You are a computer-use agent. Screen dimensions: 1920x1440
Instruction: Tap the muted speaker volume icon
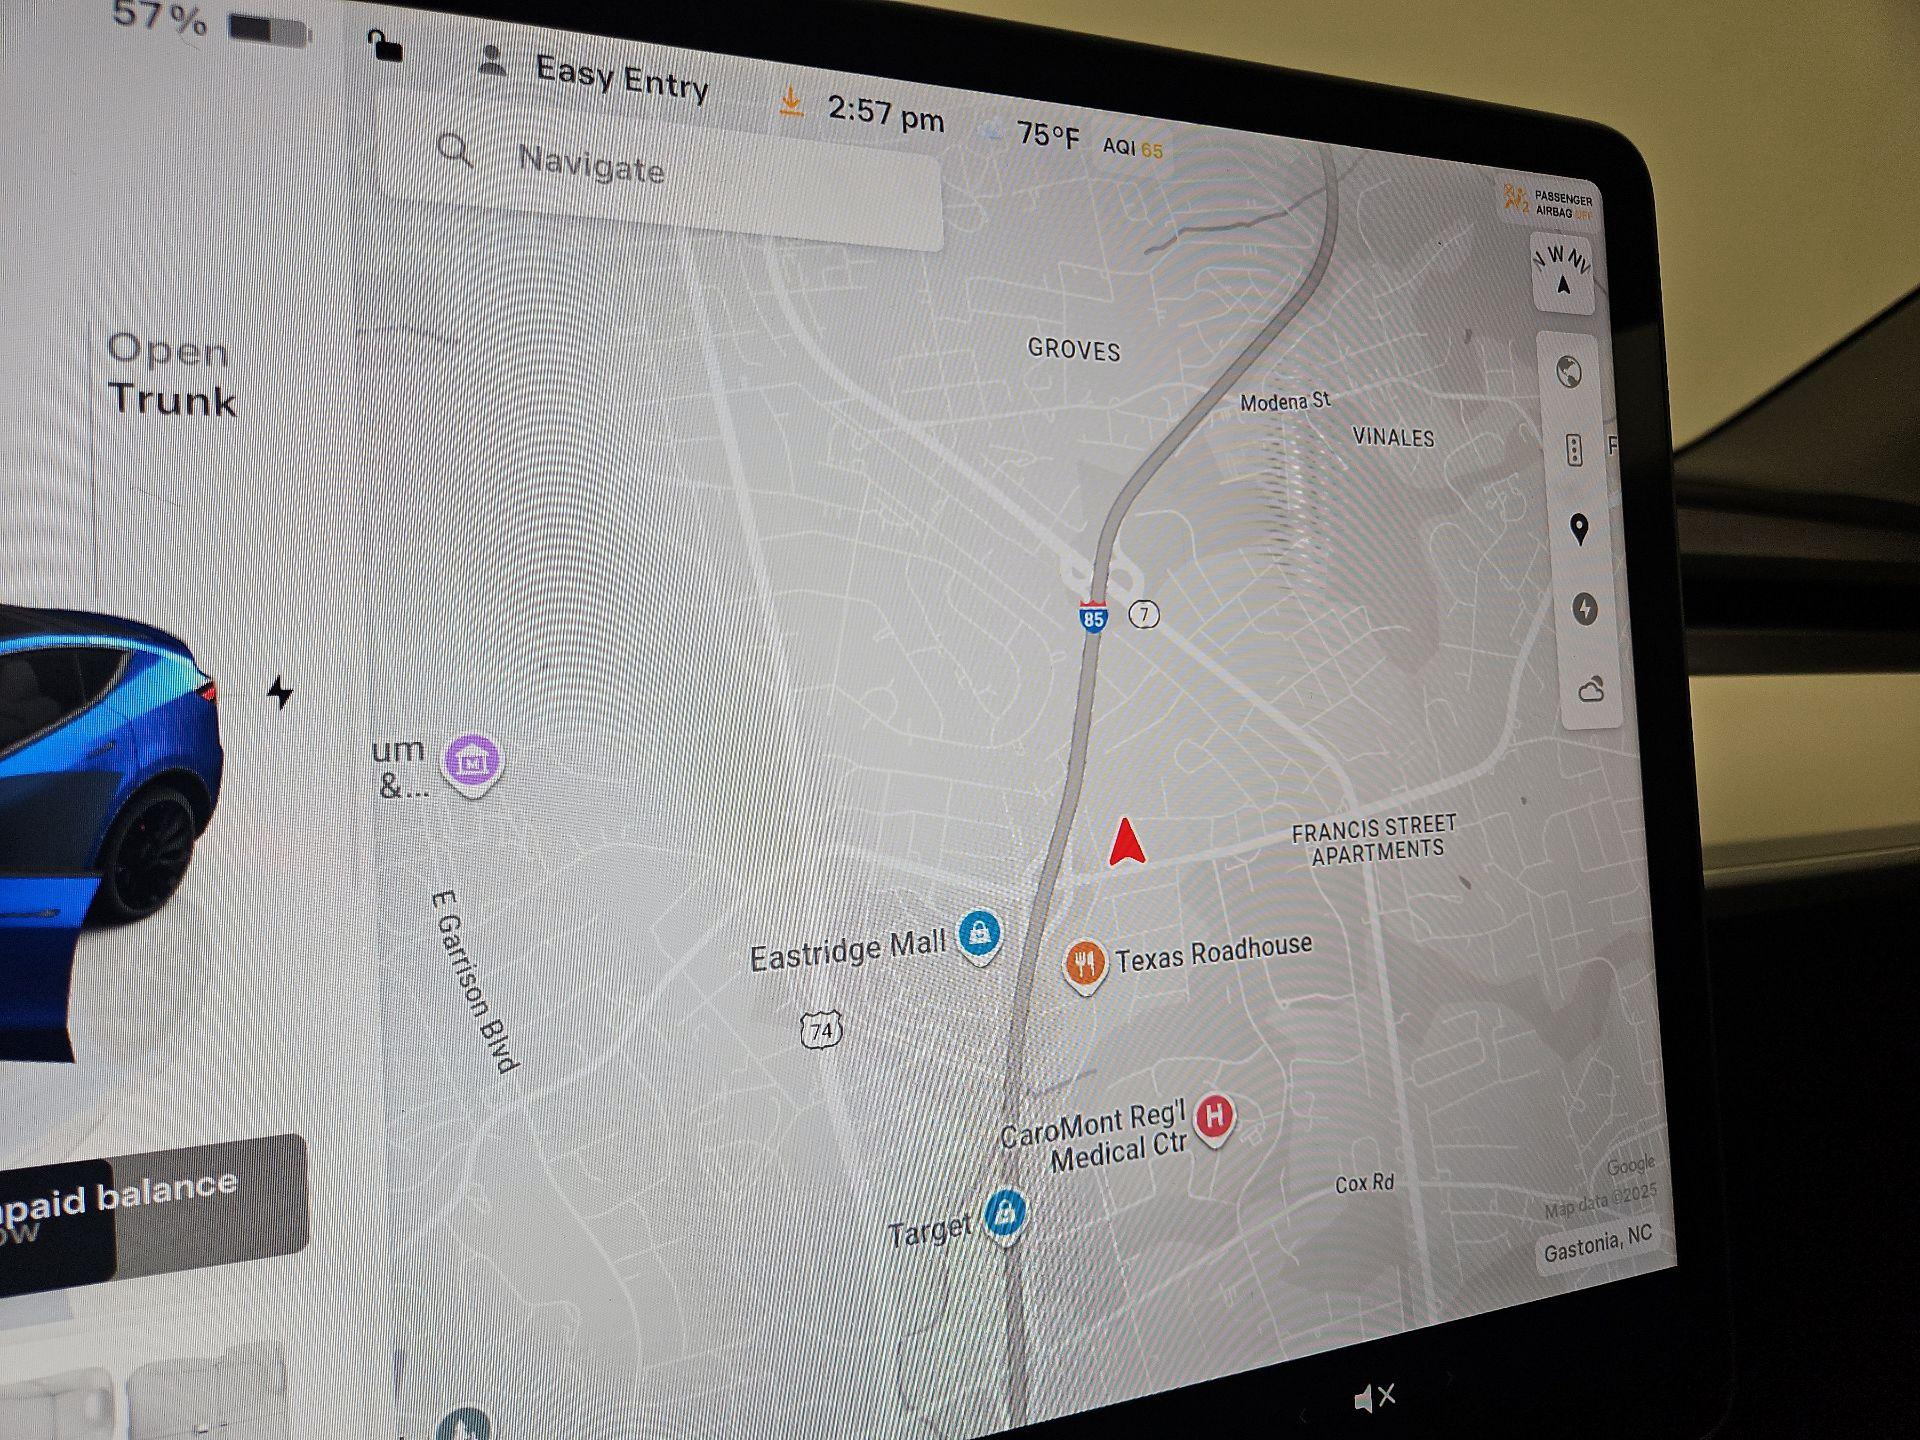(1374, 1397)
